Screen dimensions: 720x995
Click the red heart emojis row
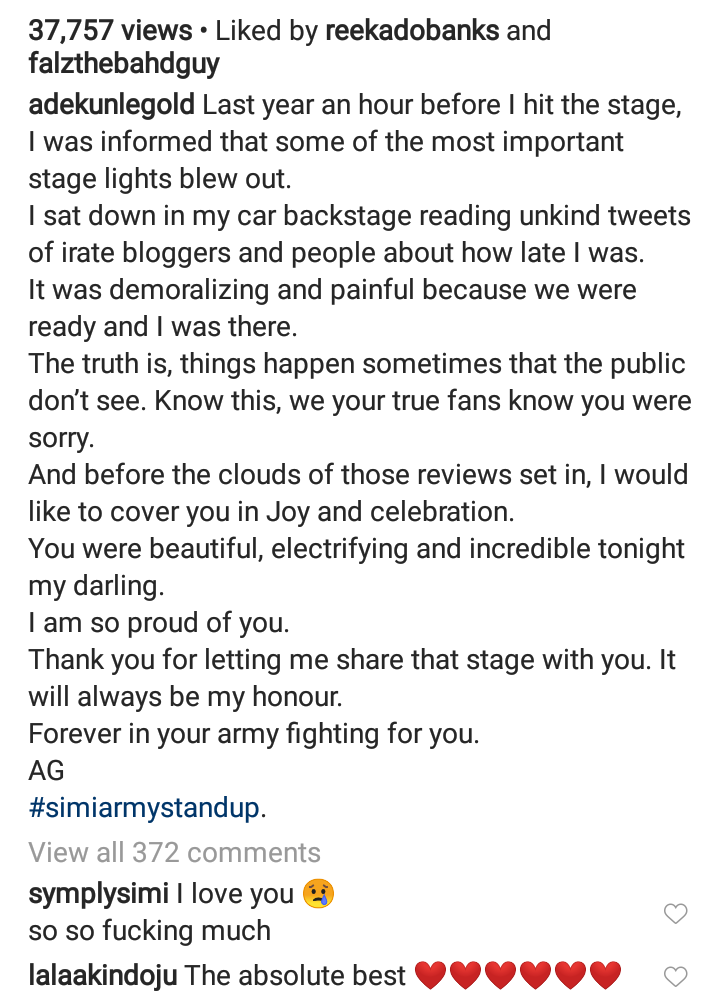click(517, 974)
